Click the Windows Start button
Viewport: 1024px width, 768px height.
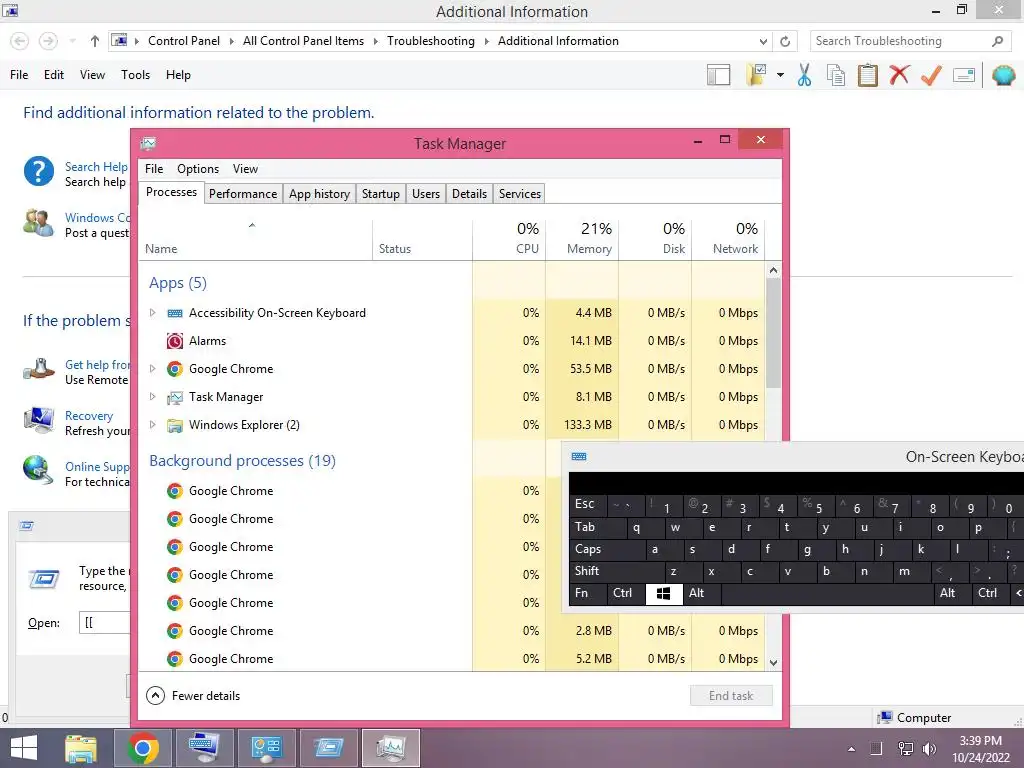[x=24, y=748]
